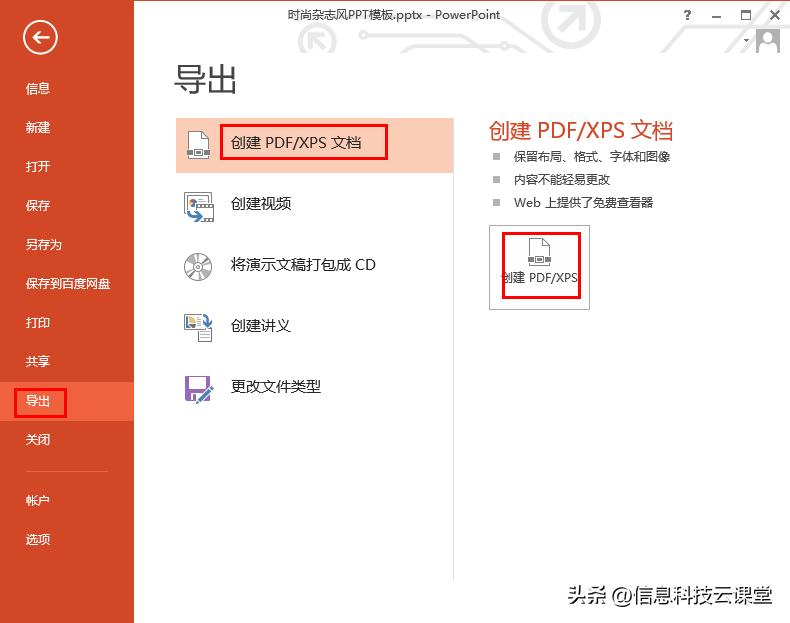Click the Help question mark icon
Screen dimensions: 790x623
tap(688, 16)
